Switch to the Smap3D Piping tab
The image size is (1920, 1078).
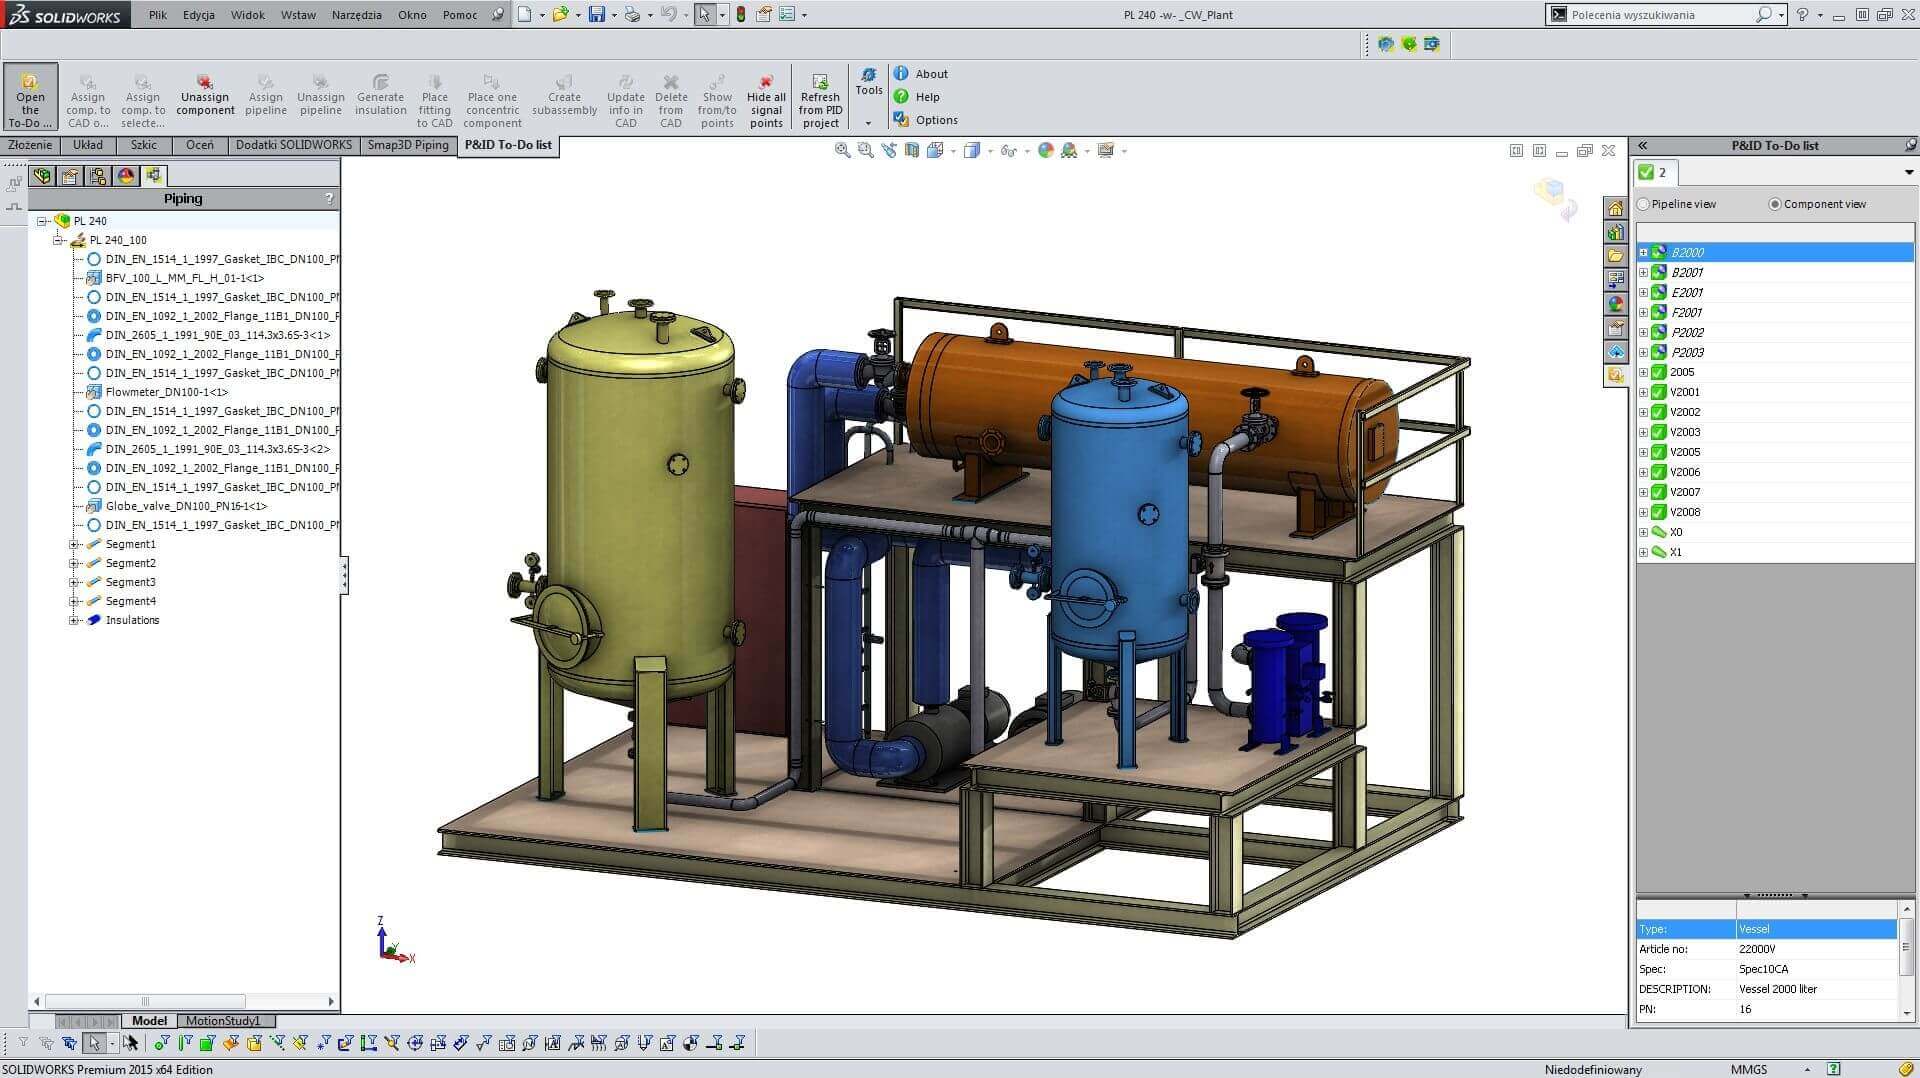pyautogui.click(x=407, y=145)
